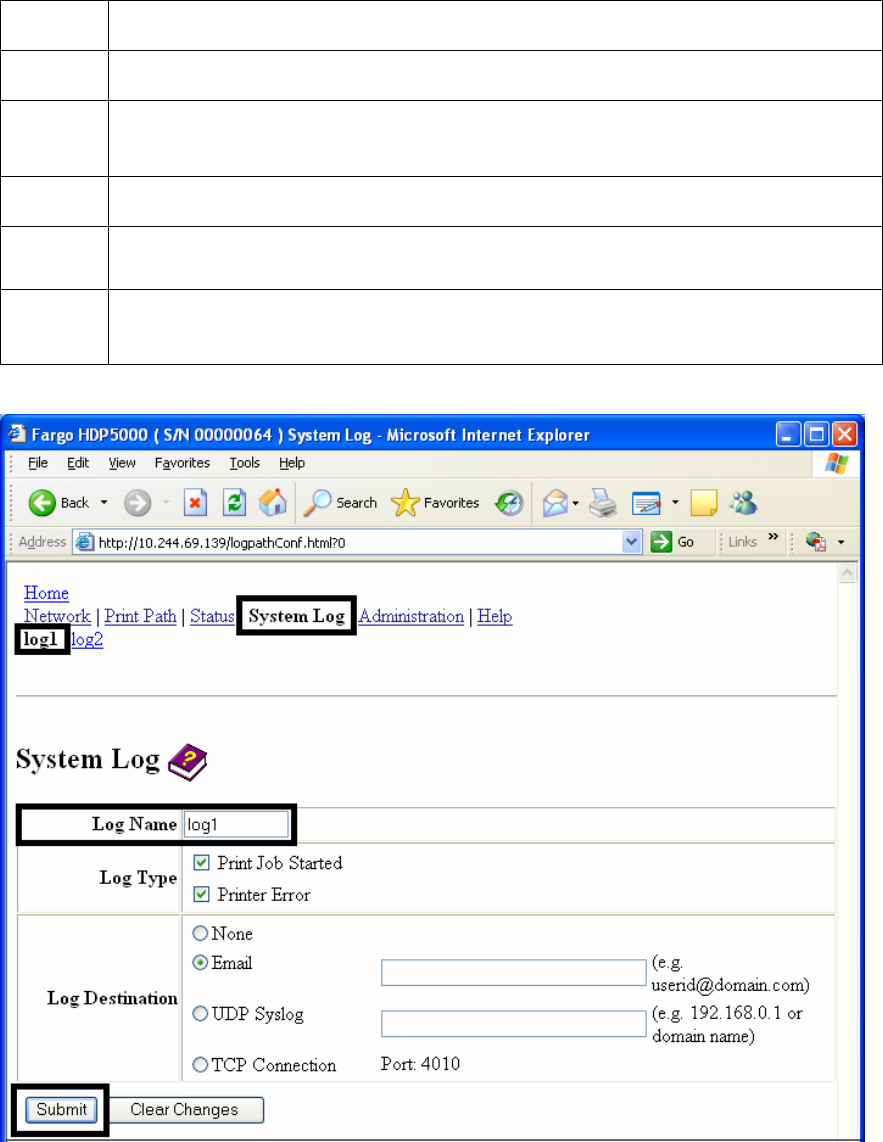Expand the Links chevron
The image size is (883, 1142).
click(773, 537)
